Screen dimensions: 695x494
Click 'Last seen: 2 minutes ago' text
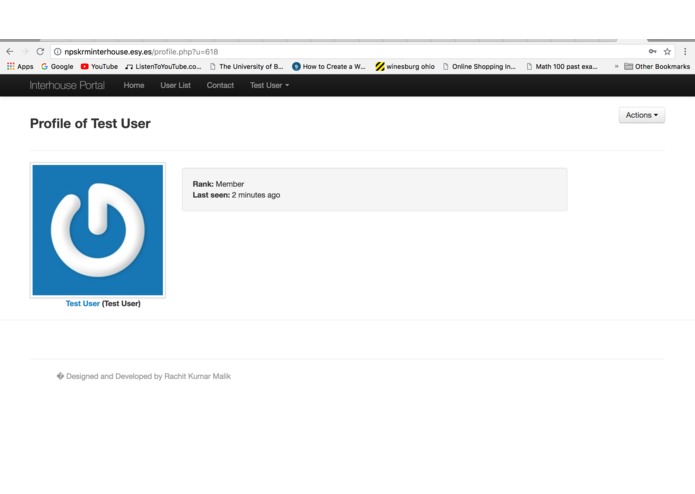pos(236,195)
